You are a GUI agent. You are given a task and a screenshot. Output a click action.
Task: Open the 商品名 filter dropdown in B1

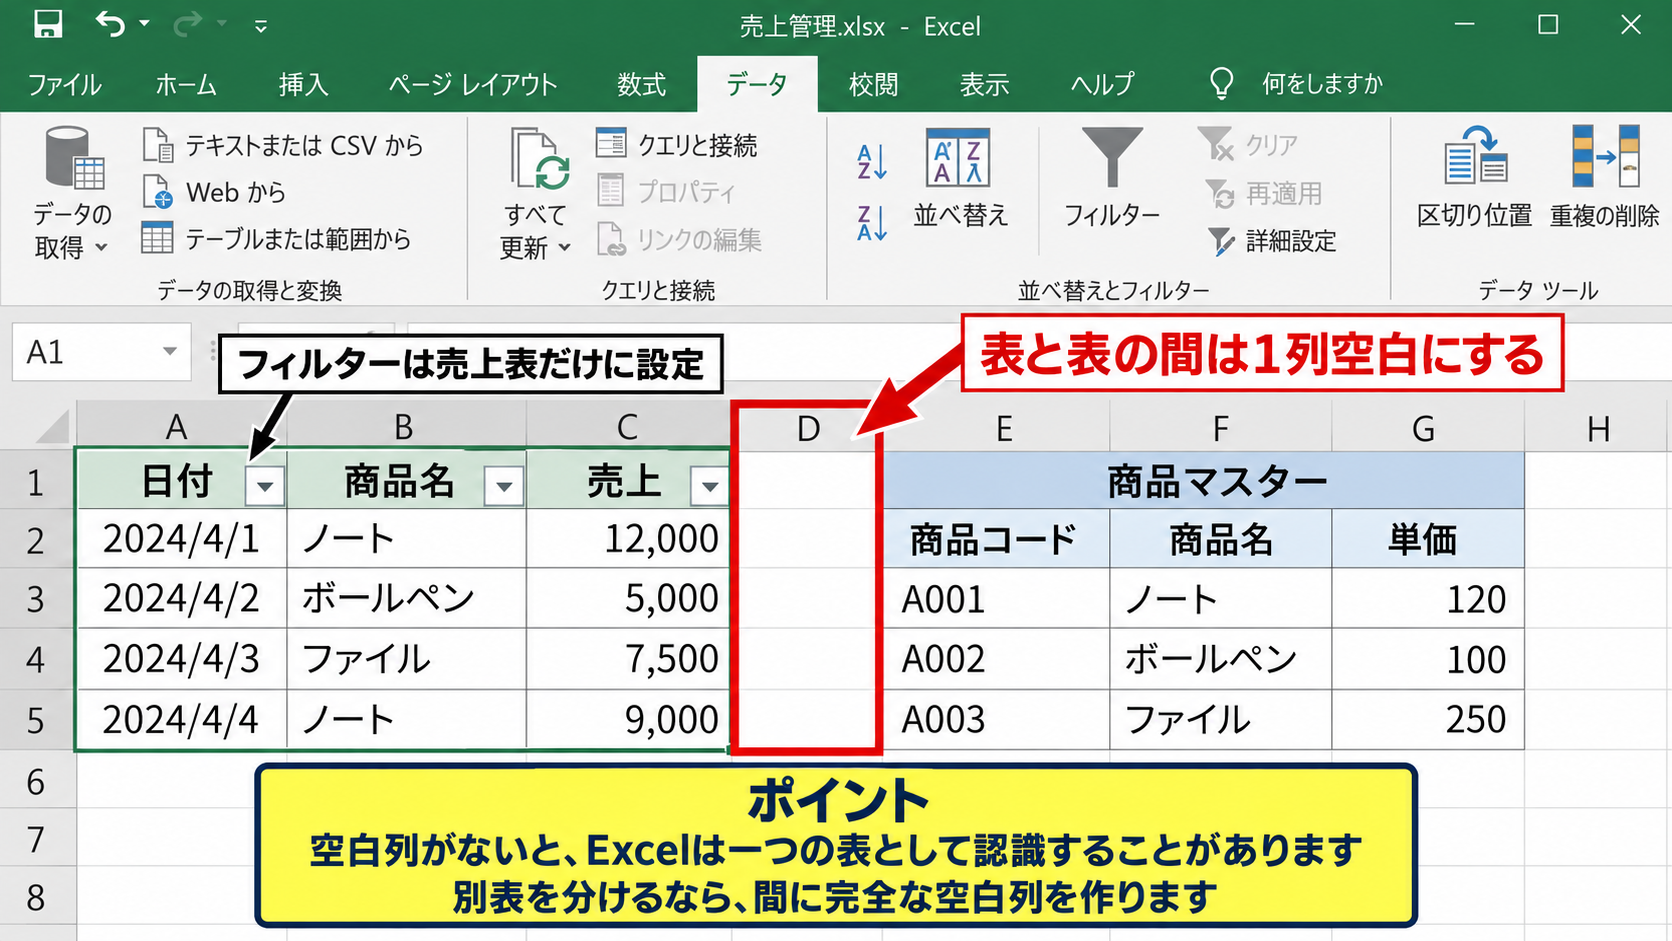[x=504, y=486]
